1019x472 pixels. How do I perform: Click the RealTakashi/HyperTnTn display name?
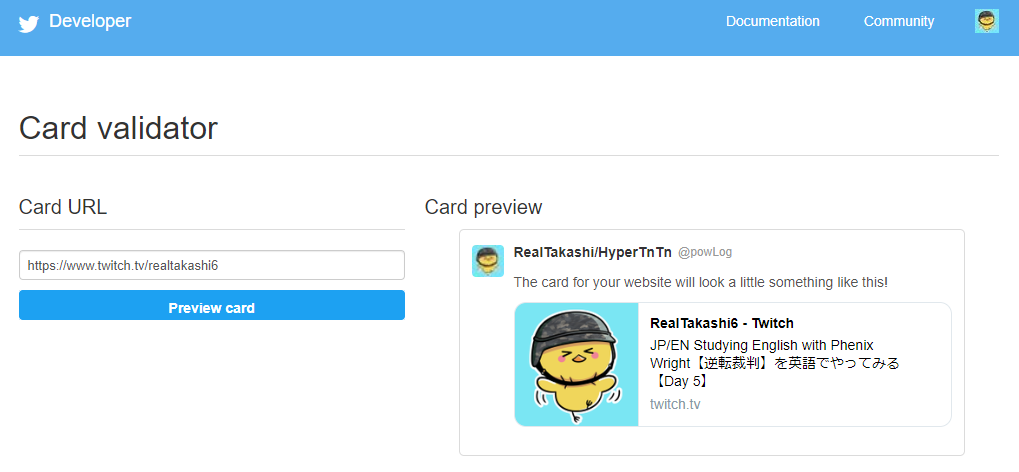coord(593,252)
